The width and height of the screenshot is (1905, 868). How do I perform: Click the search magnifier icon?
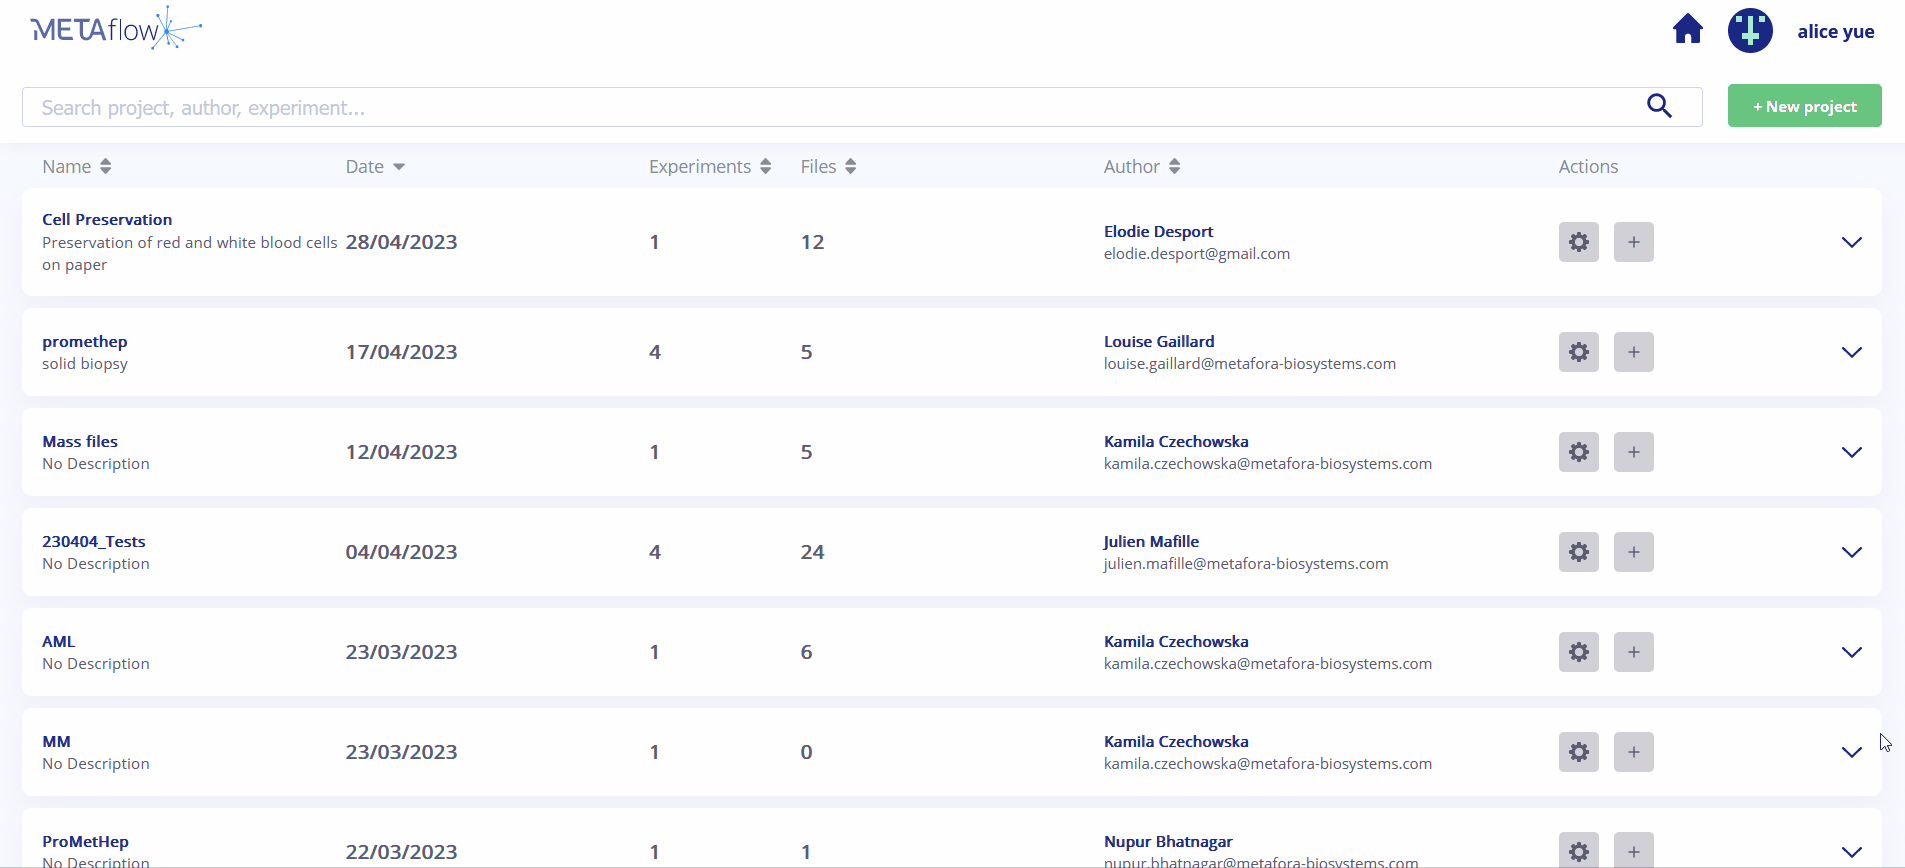(x=1659, y=106)
